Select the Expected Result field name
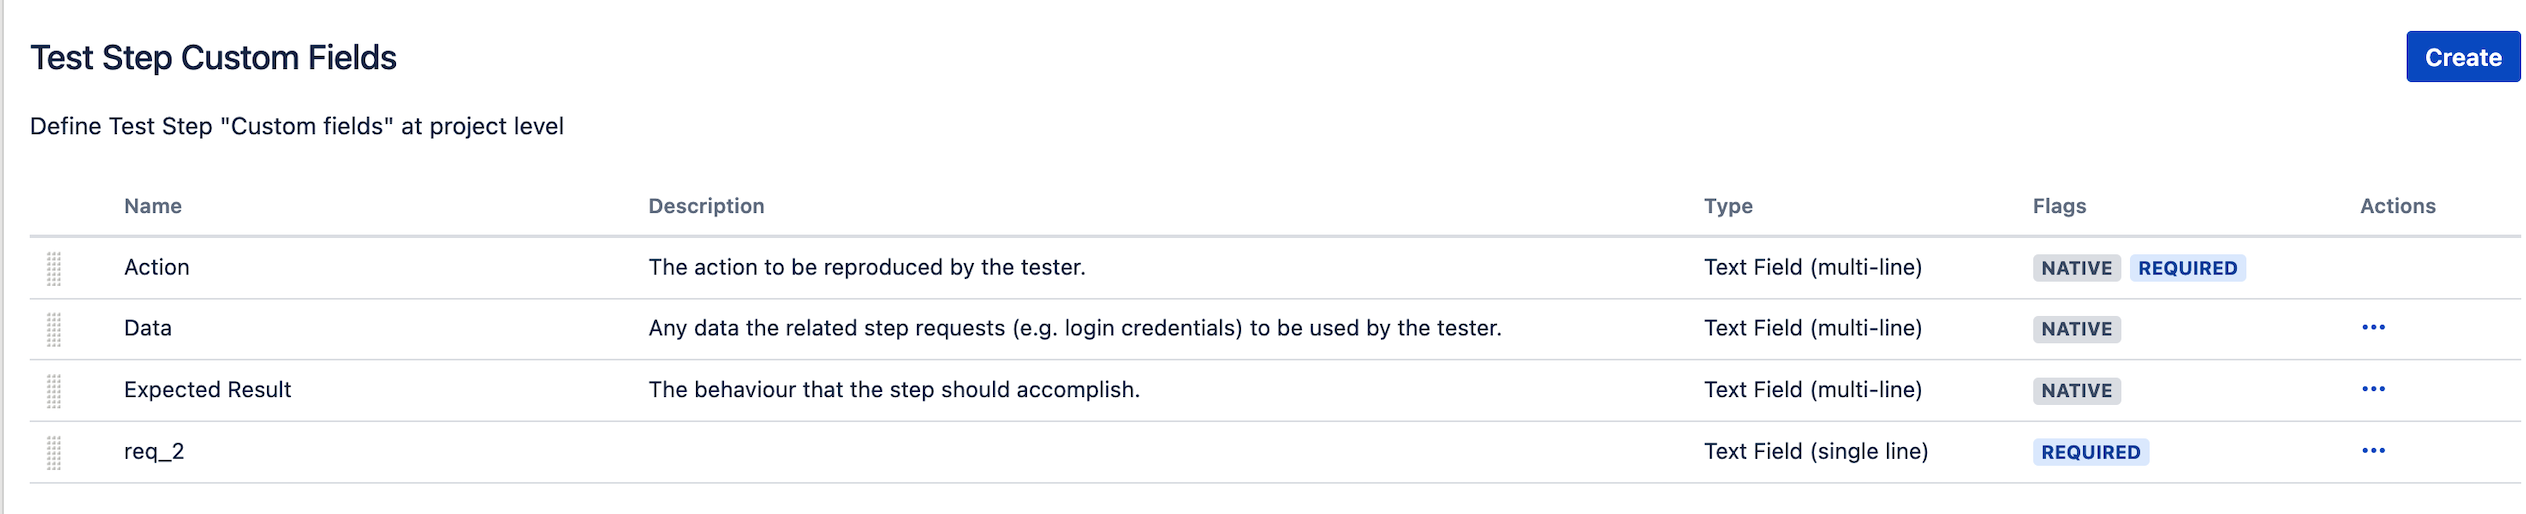Viewport: 2526px width, 514px height. tap(207, 390)
